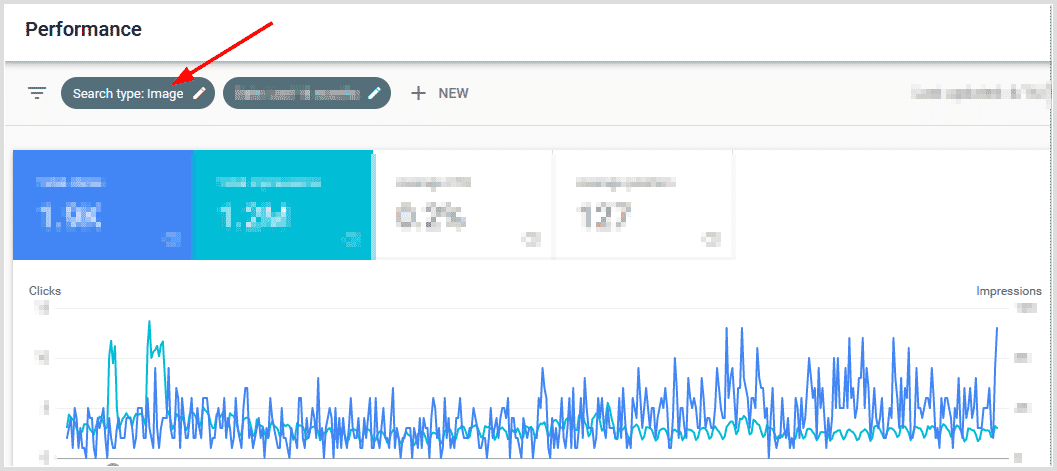Click pencil icon on the blurred date chip
This screenshot has width=1057, height=471.
(375, 93)
